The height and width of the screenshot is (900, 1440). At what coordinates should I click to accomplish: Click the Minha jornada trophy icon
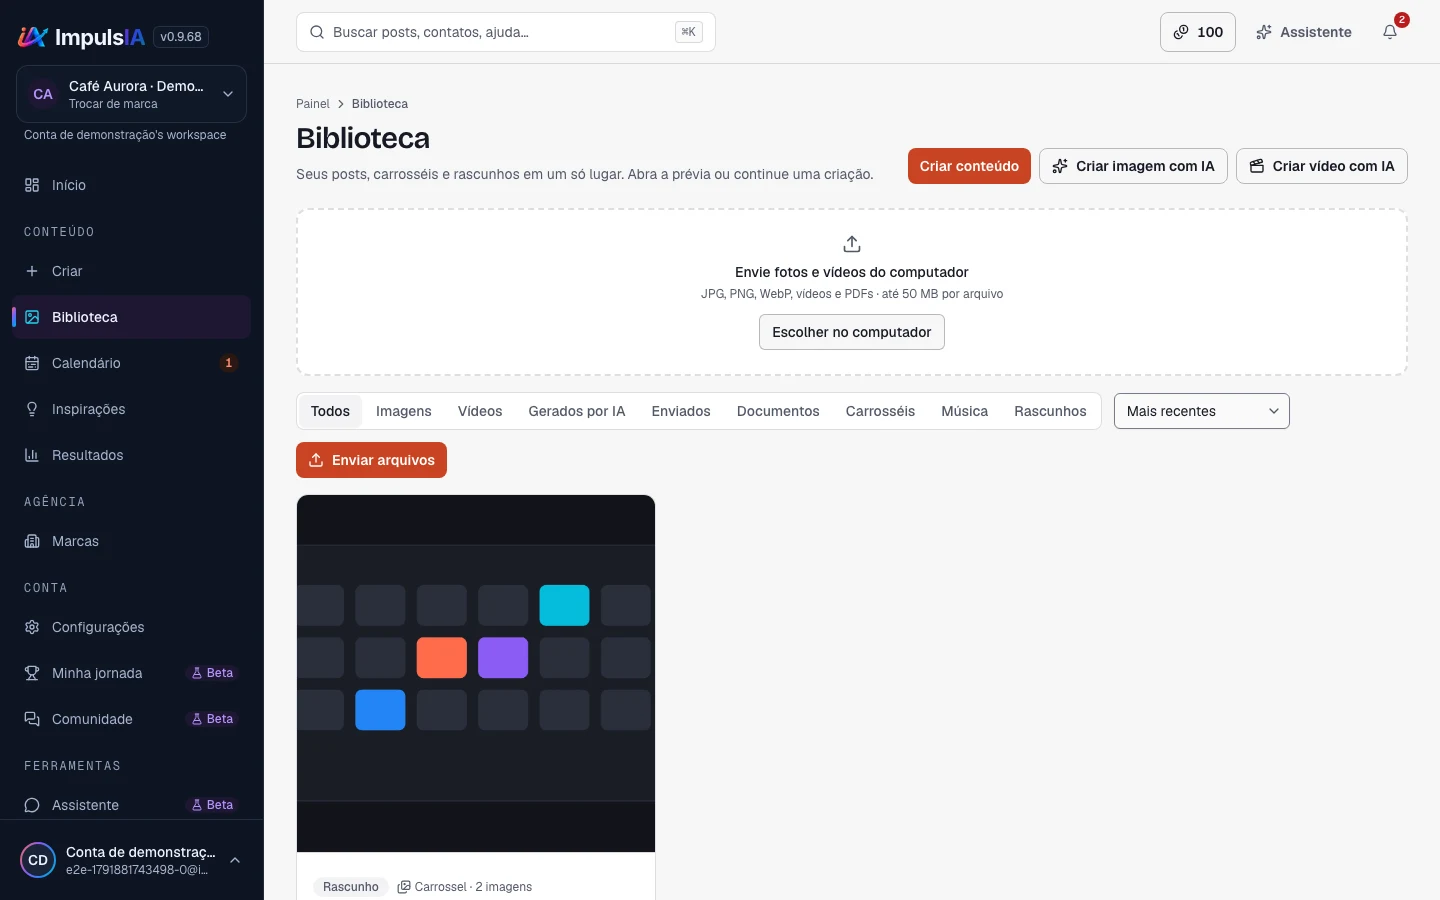pos(32,673)
